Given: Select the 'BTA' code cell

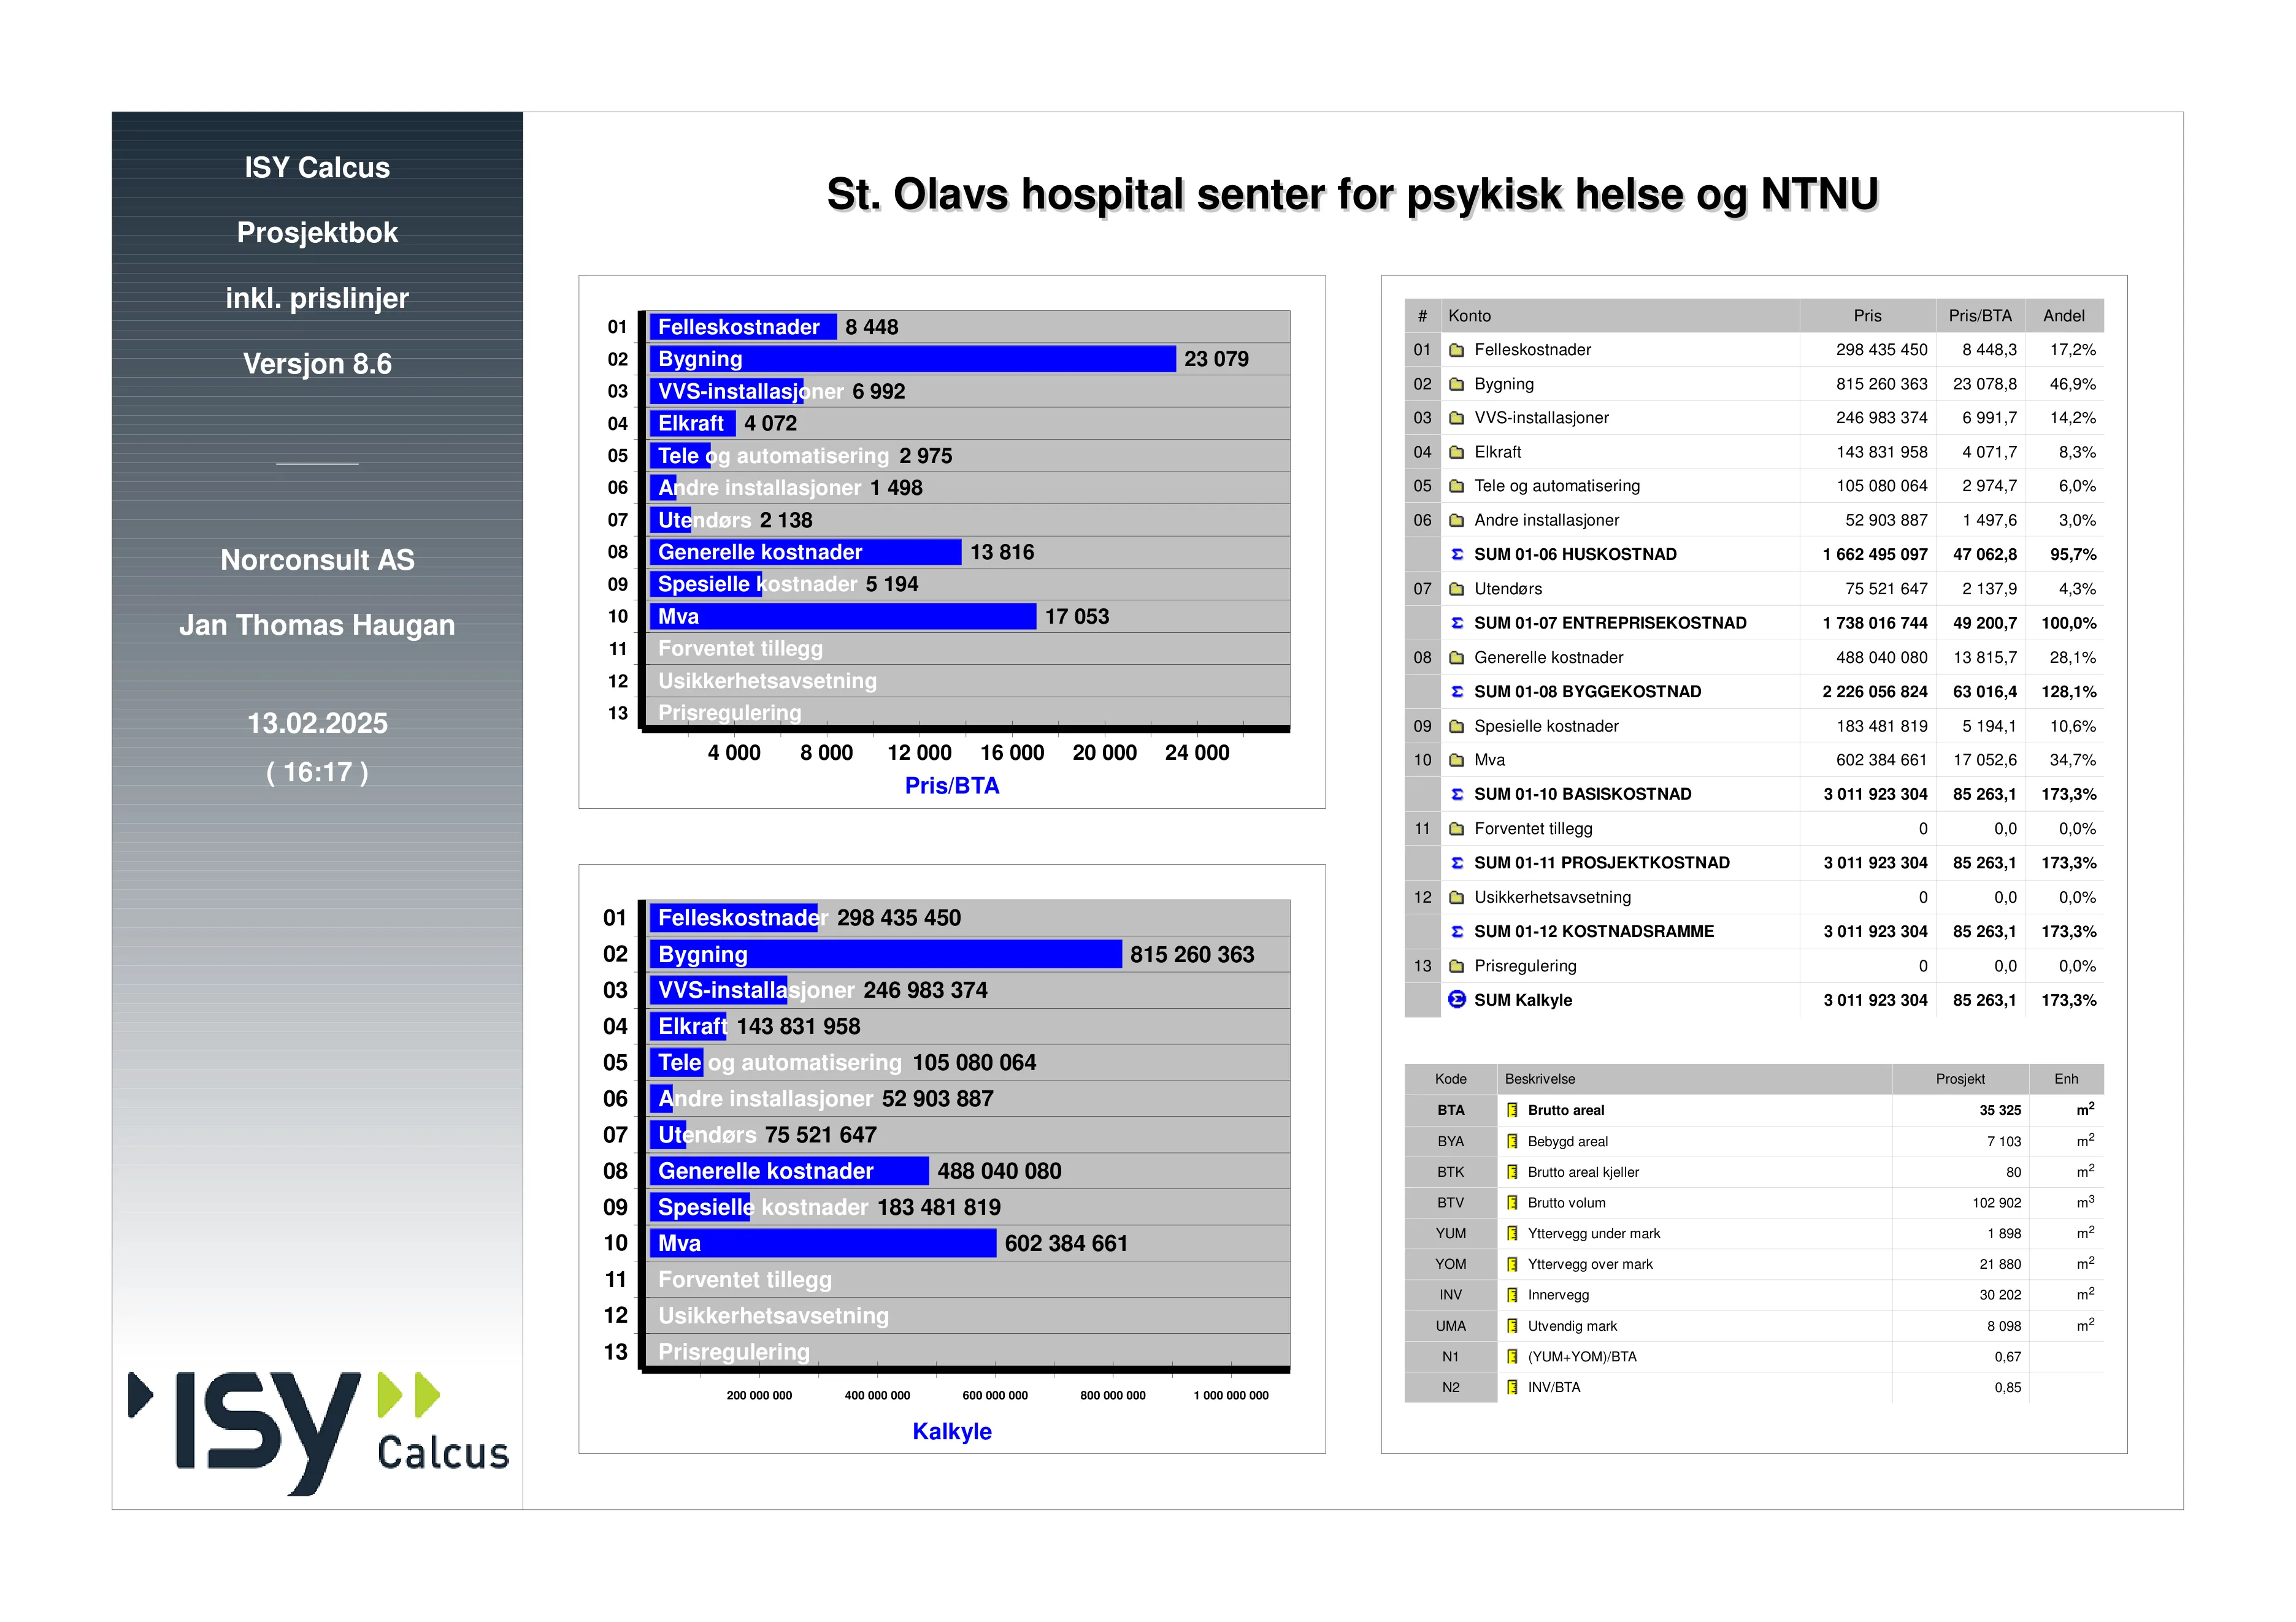Looking at the screenshot, I should click(1451, 1110).
